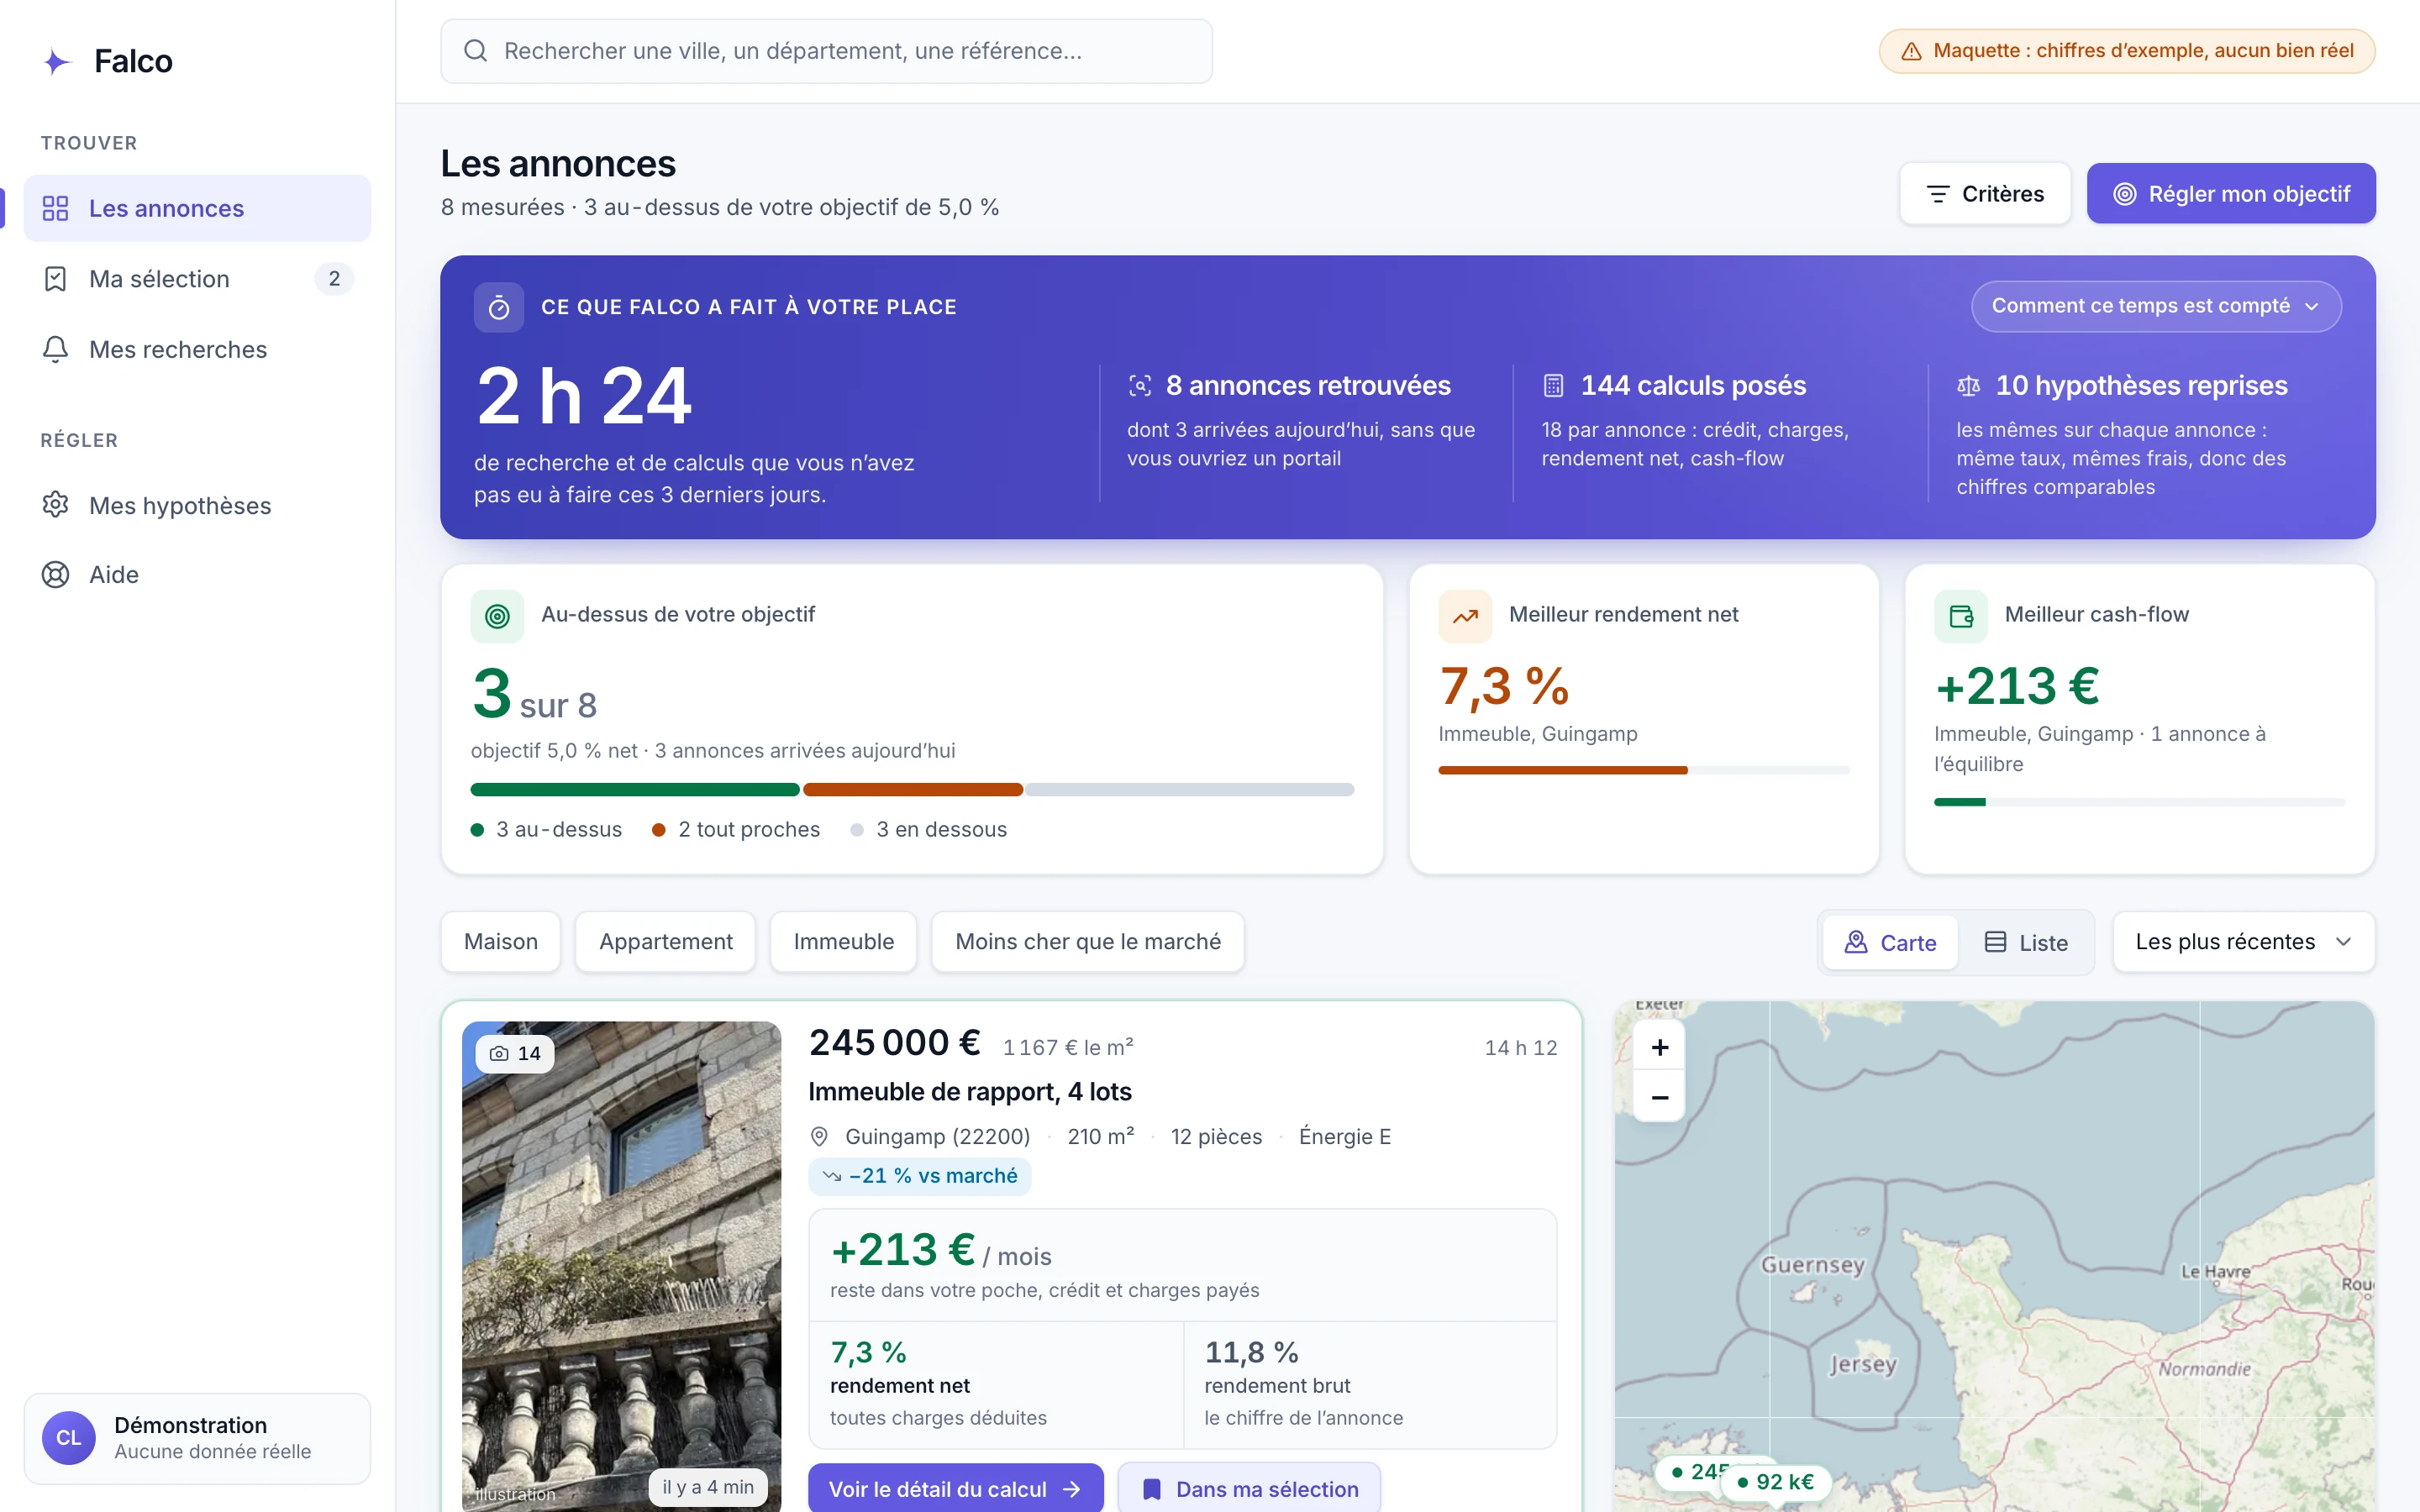This screenshot has width=2420, height=1512.
Task: Open the Les plus récentes sort dropdown
Action: tap(2243, 942)
